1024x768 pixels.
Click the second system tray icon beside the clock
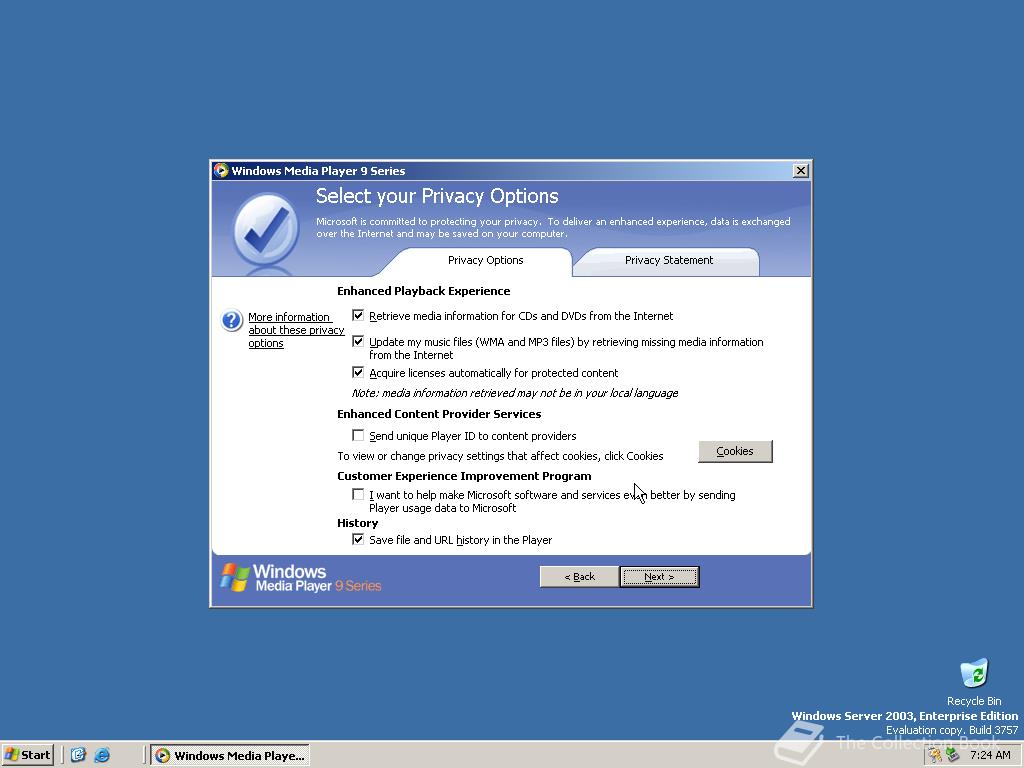[x=953, y=756]
